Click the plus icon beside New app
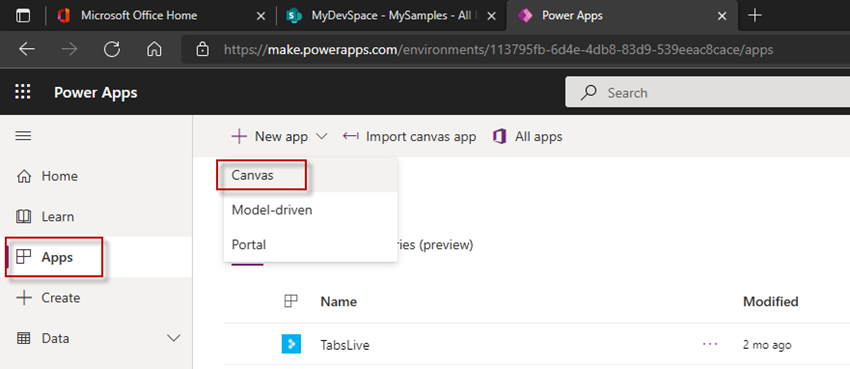Viewport: 850px width, 369px height. 239,137
